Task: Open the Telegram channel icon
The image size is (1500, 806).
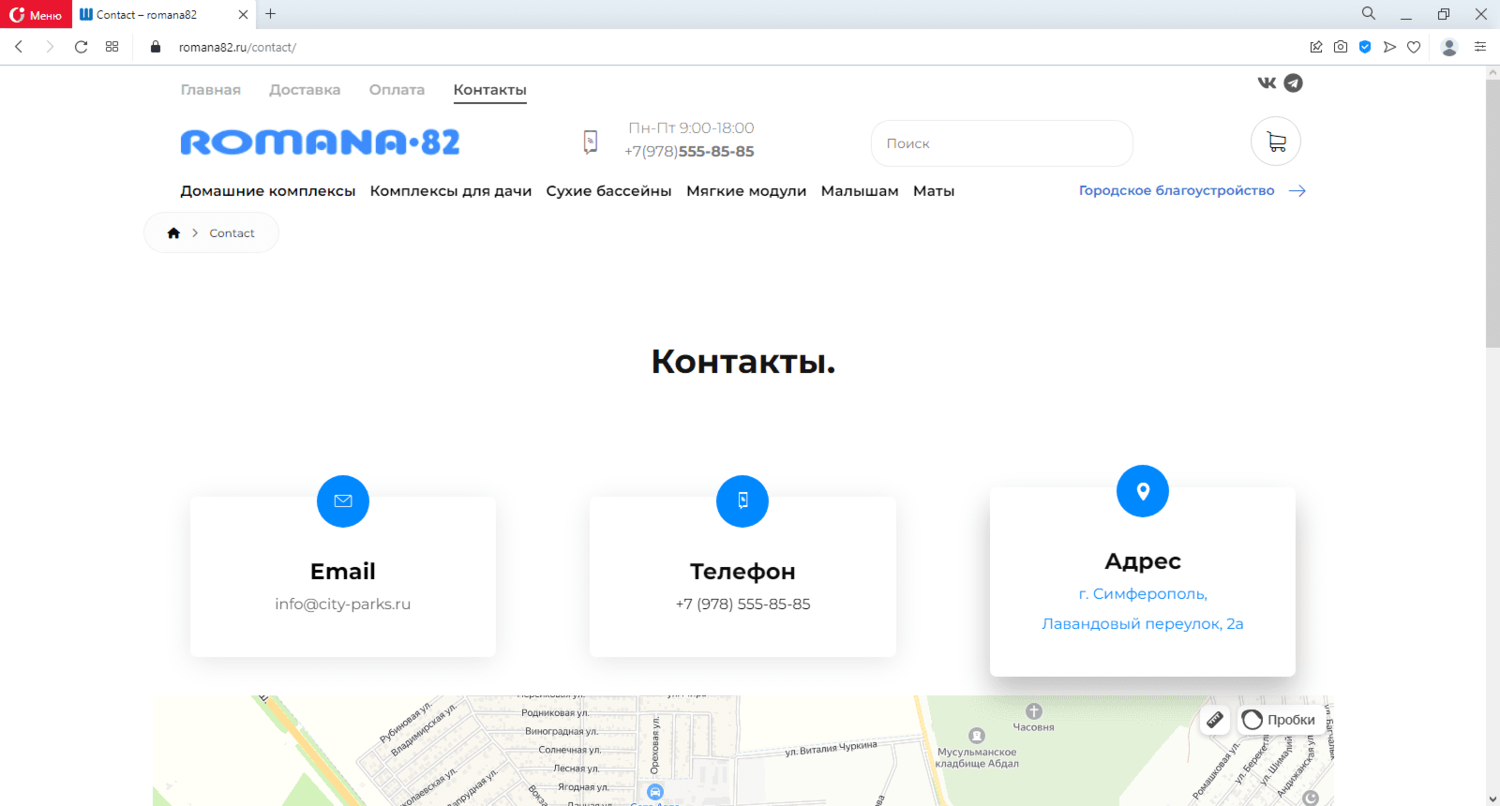Action: click(1294, 83)
